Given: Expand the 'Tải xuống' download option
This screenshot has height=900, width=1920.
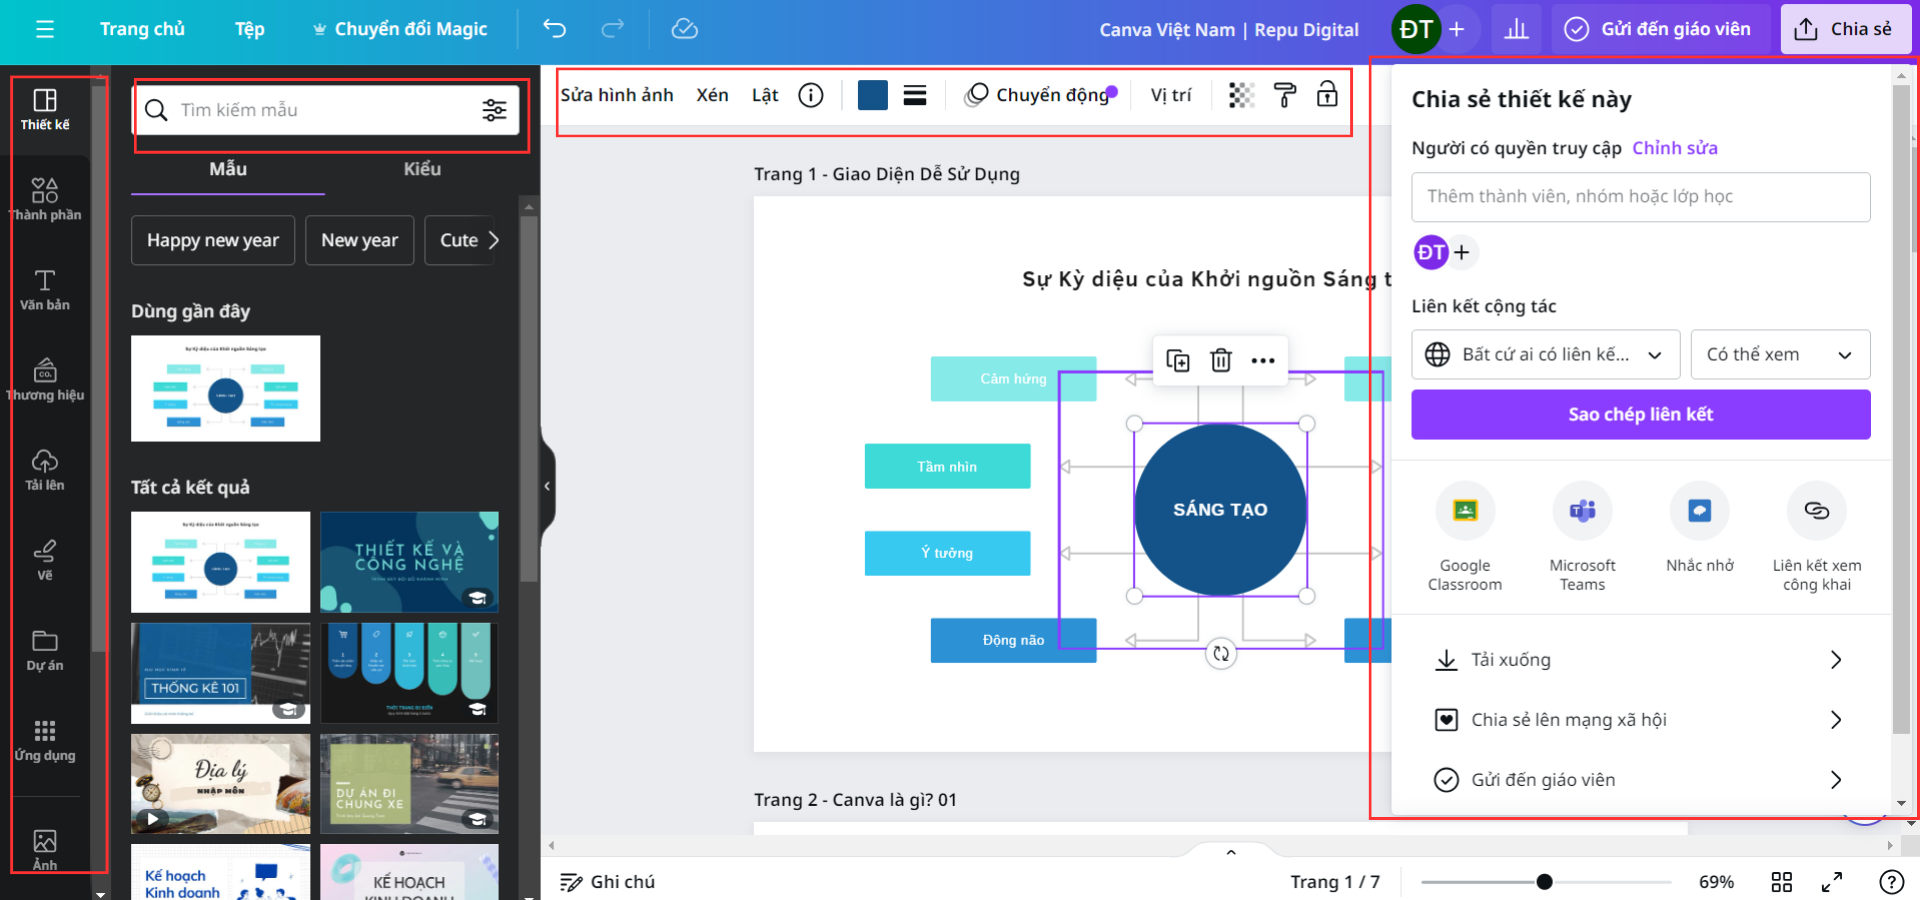Looking at the screenshot, I should pos(1640,660).
